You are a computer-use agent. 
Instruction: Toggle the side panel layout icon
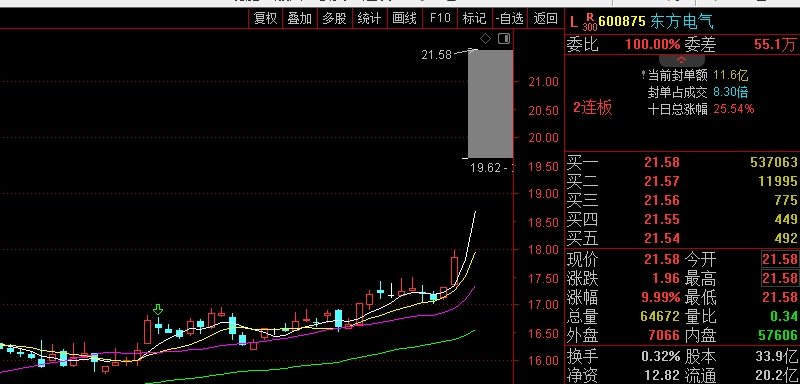click(504, 39)
